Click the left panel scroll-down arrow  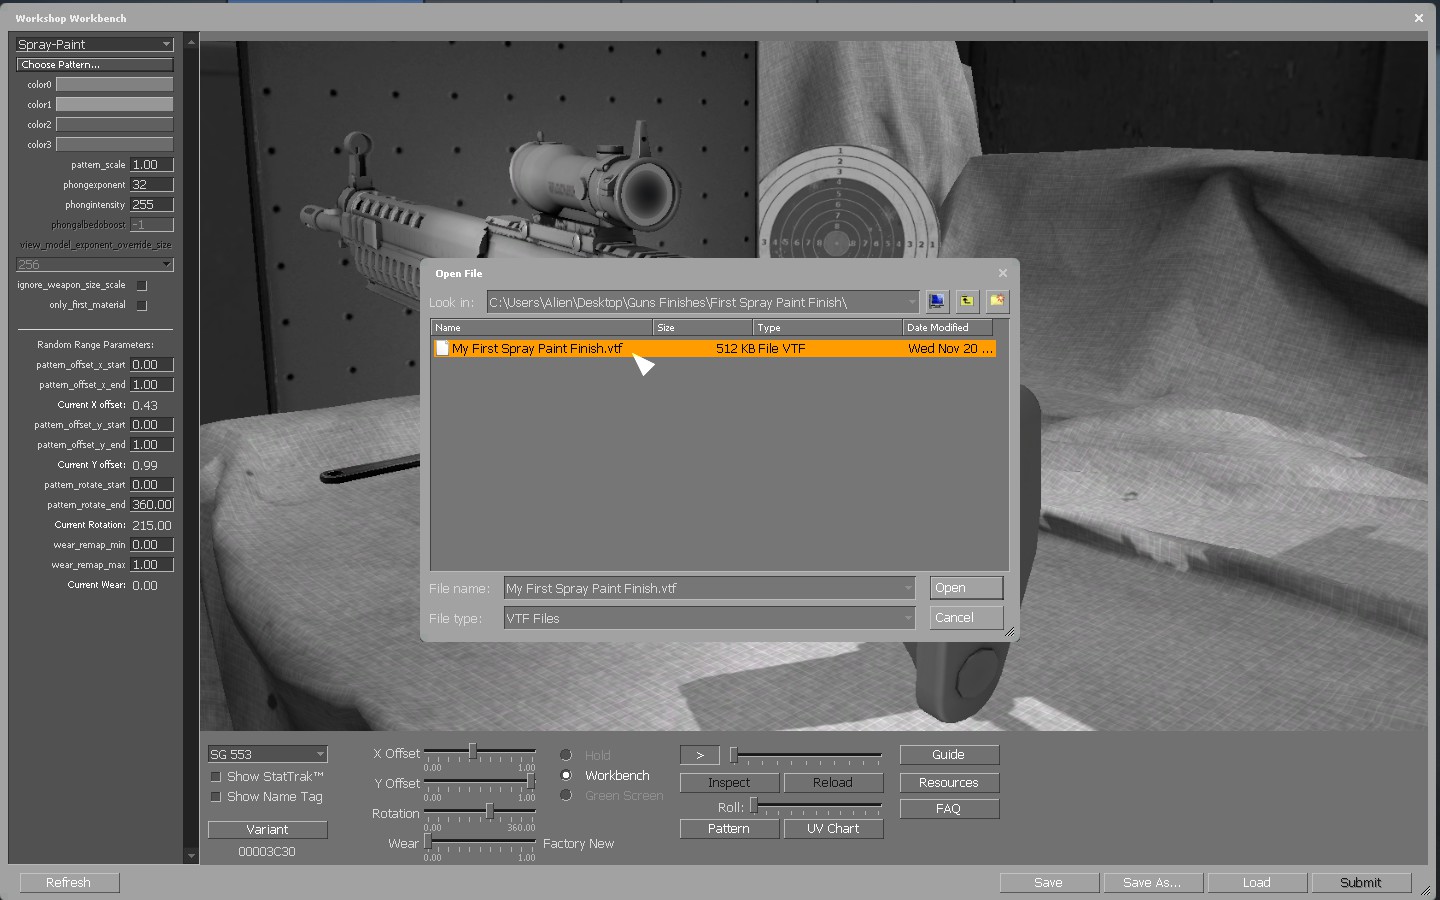[x=191, y=856]
